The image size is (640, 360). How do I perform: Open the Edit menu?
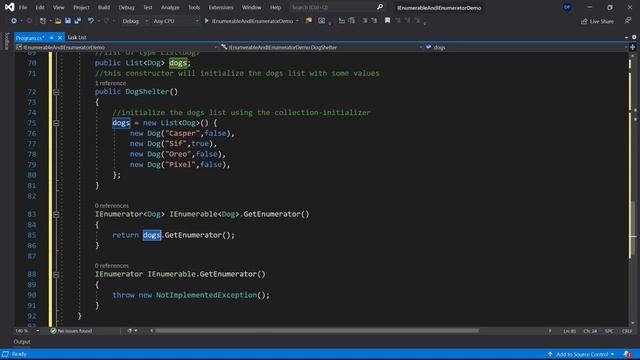(40, 7)
